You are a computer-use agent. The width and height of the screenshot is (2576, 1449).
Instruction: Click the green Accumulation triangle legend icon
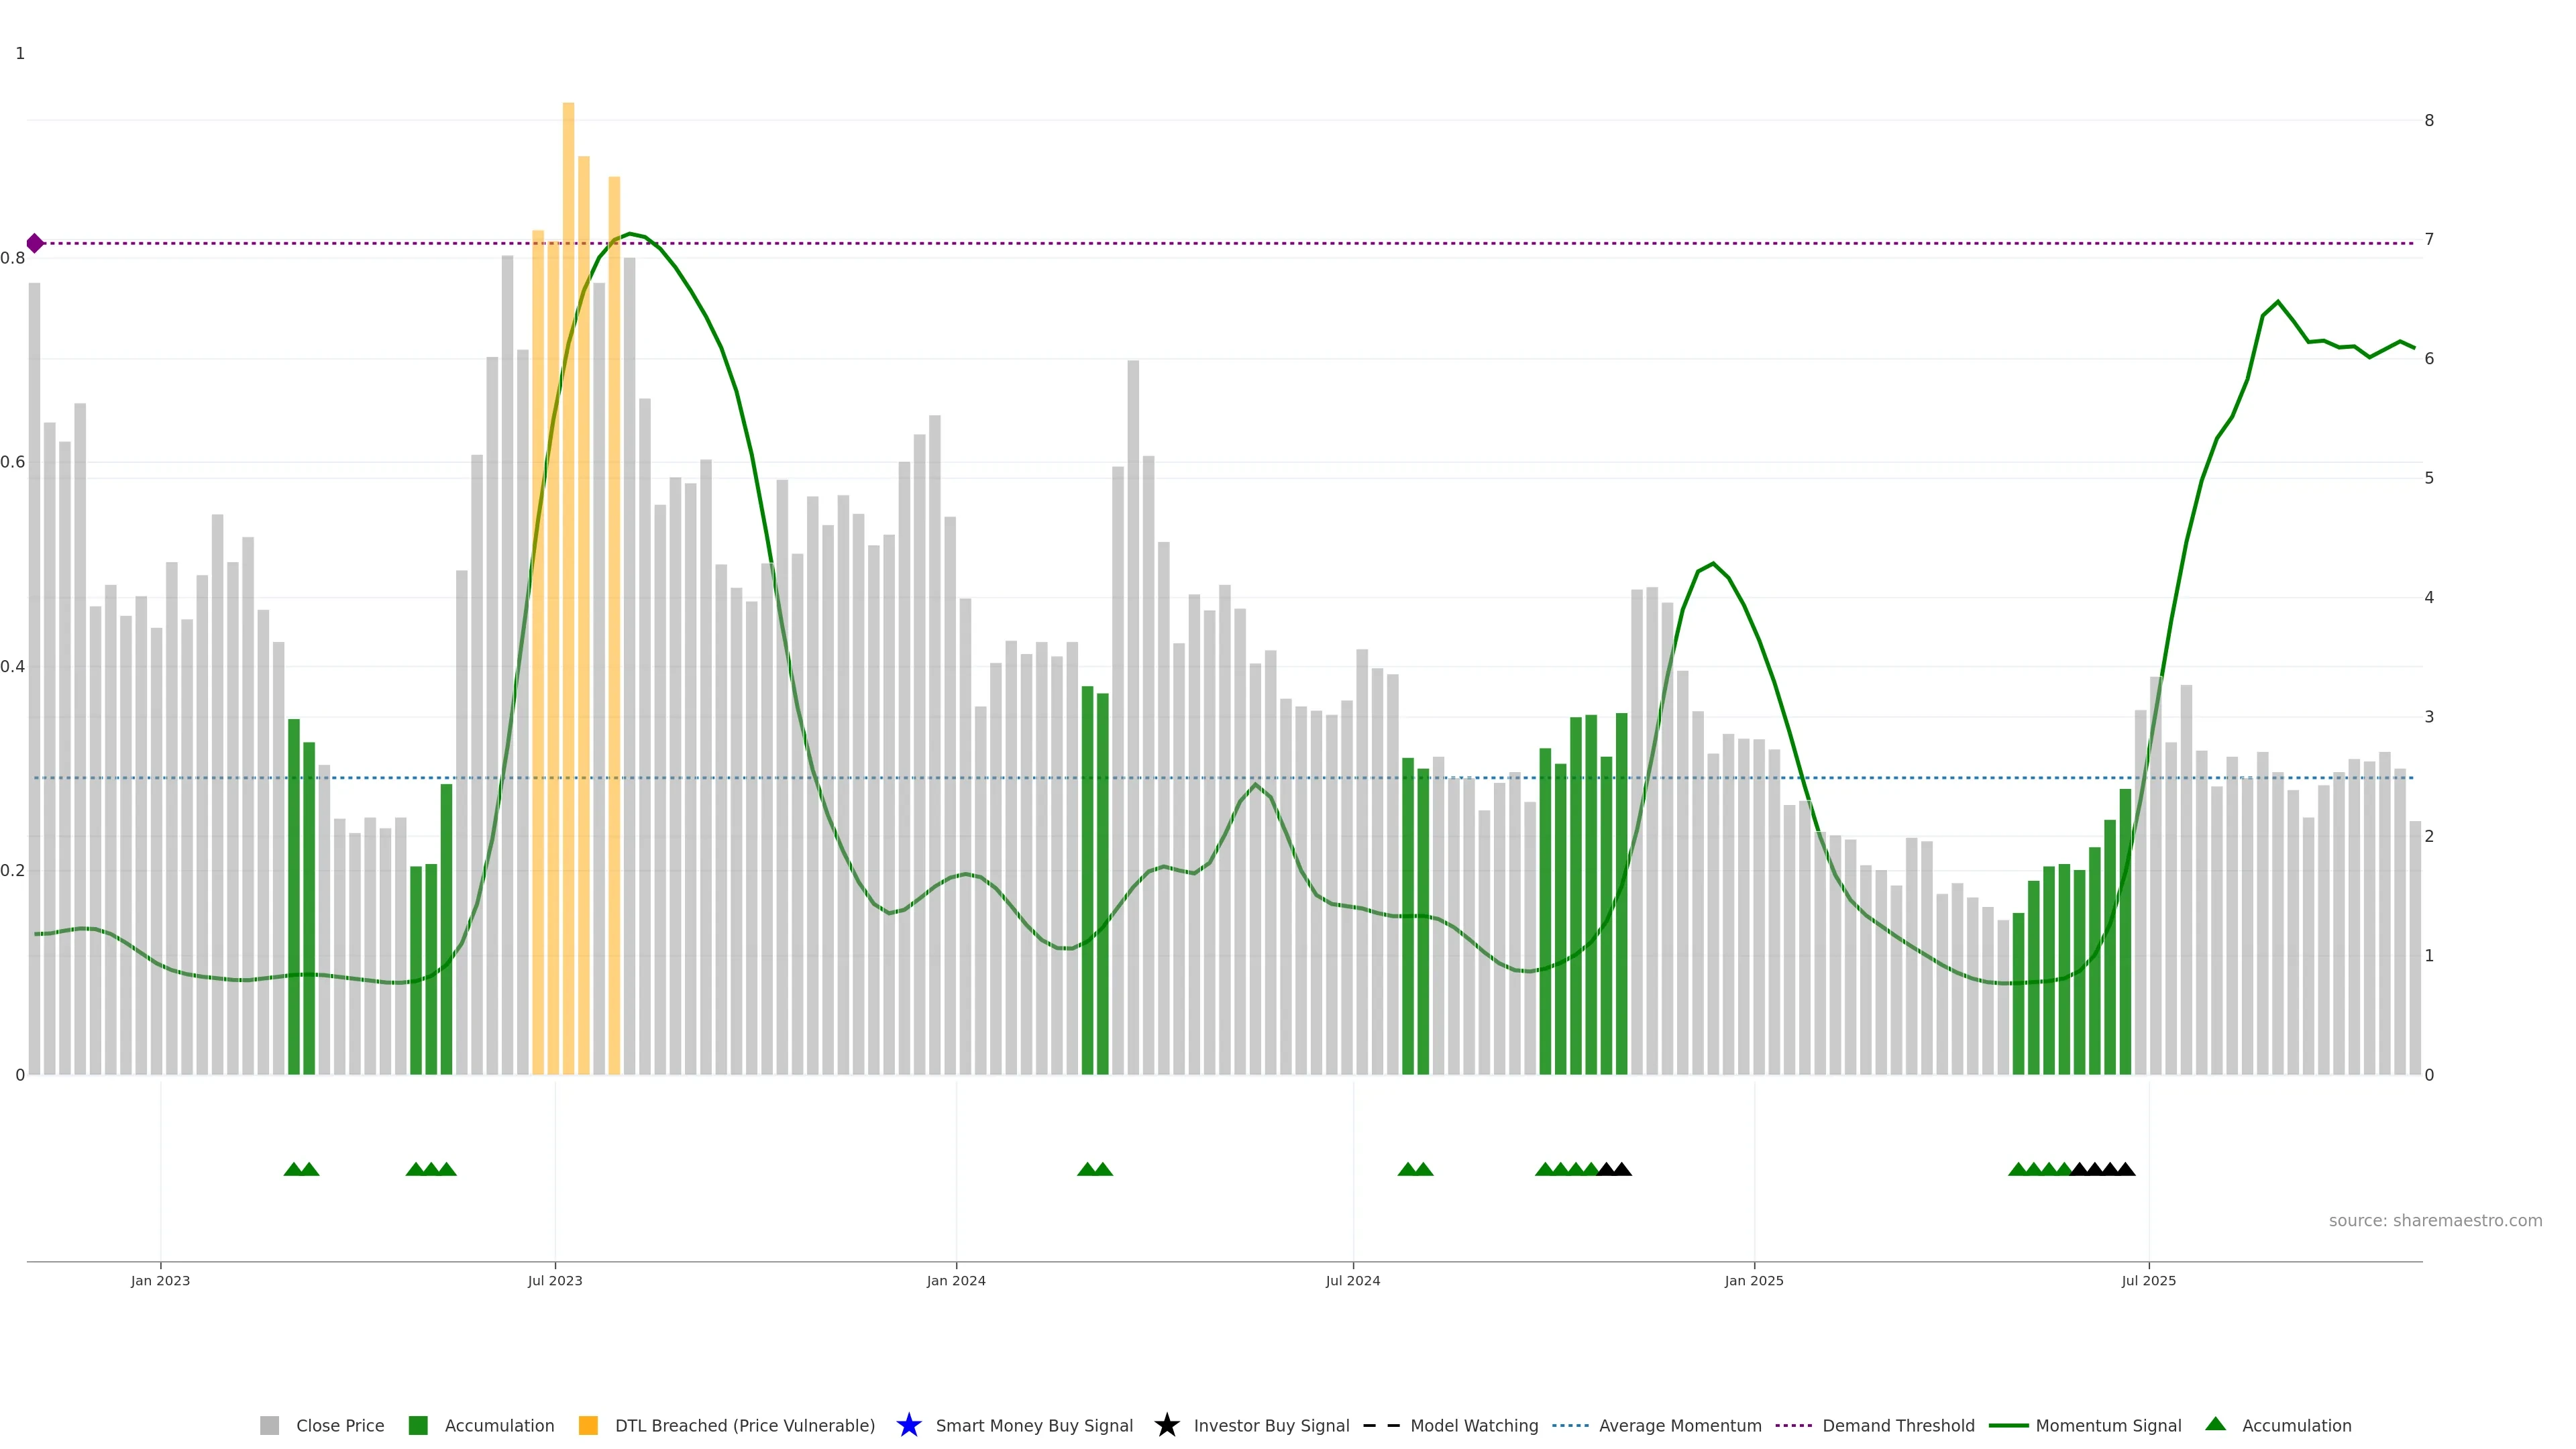pos(2215,1424)
